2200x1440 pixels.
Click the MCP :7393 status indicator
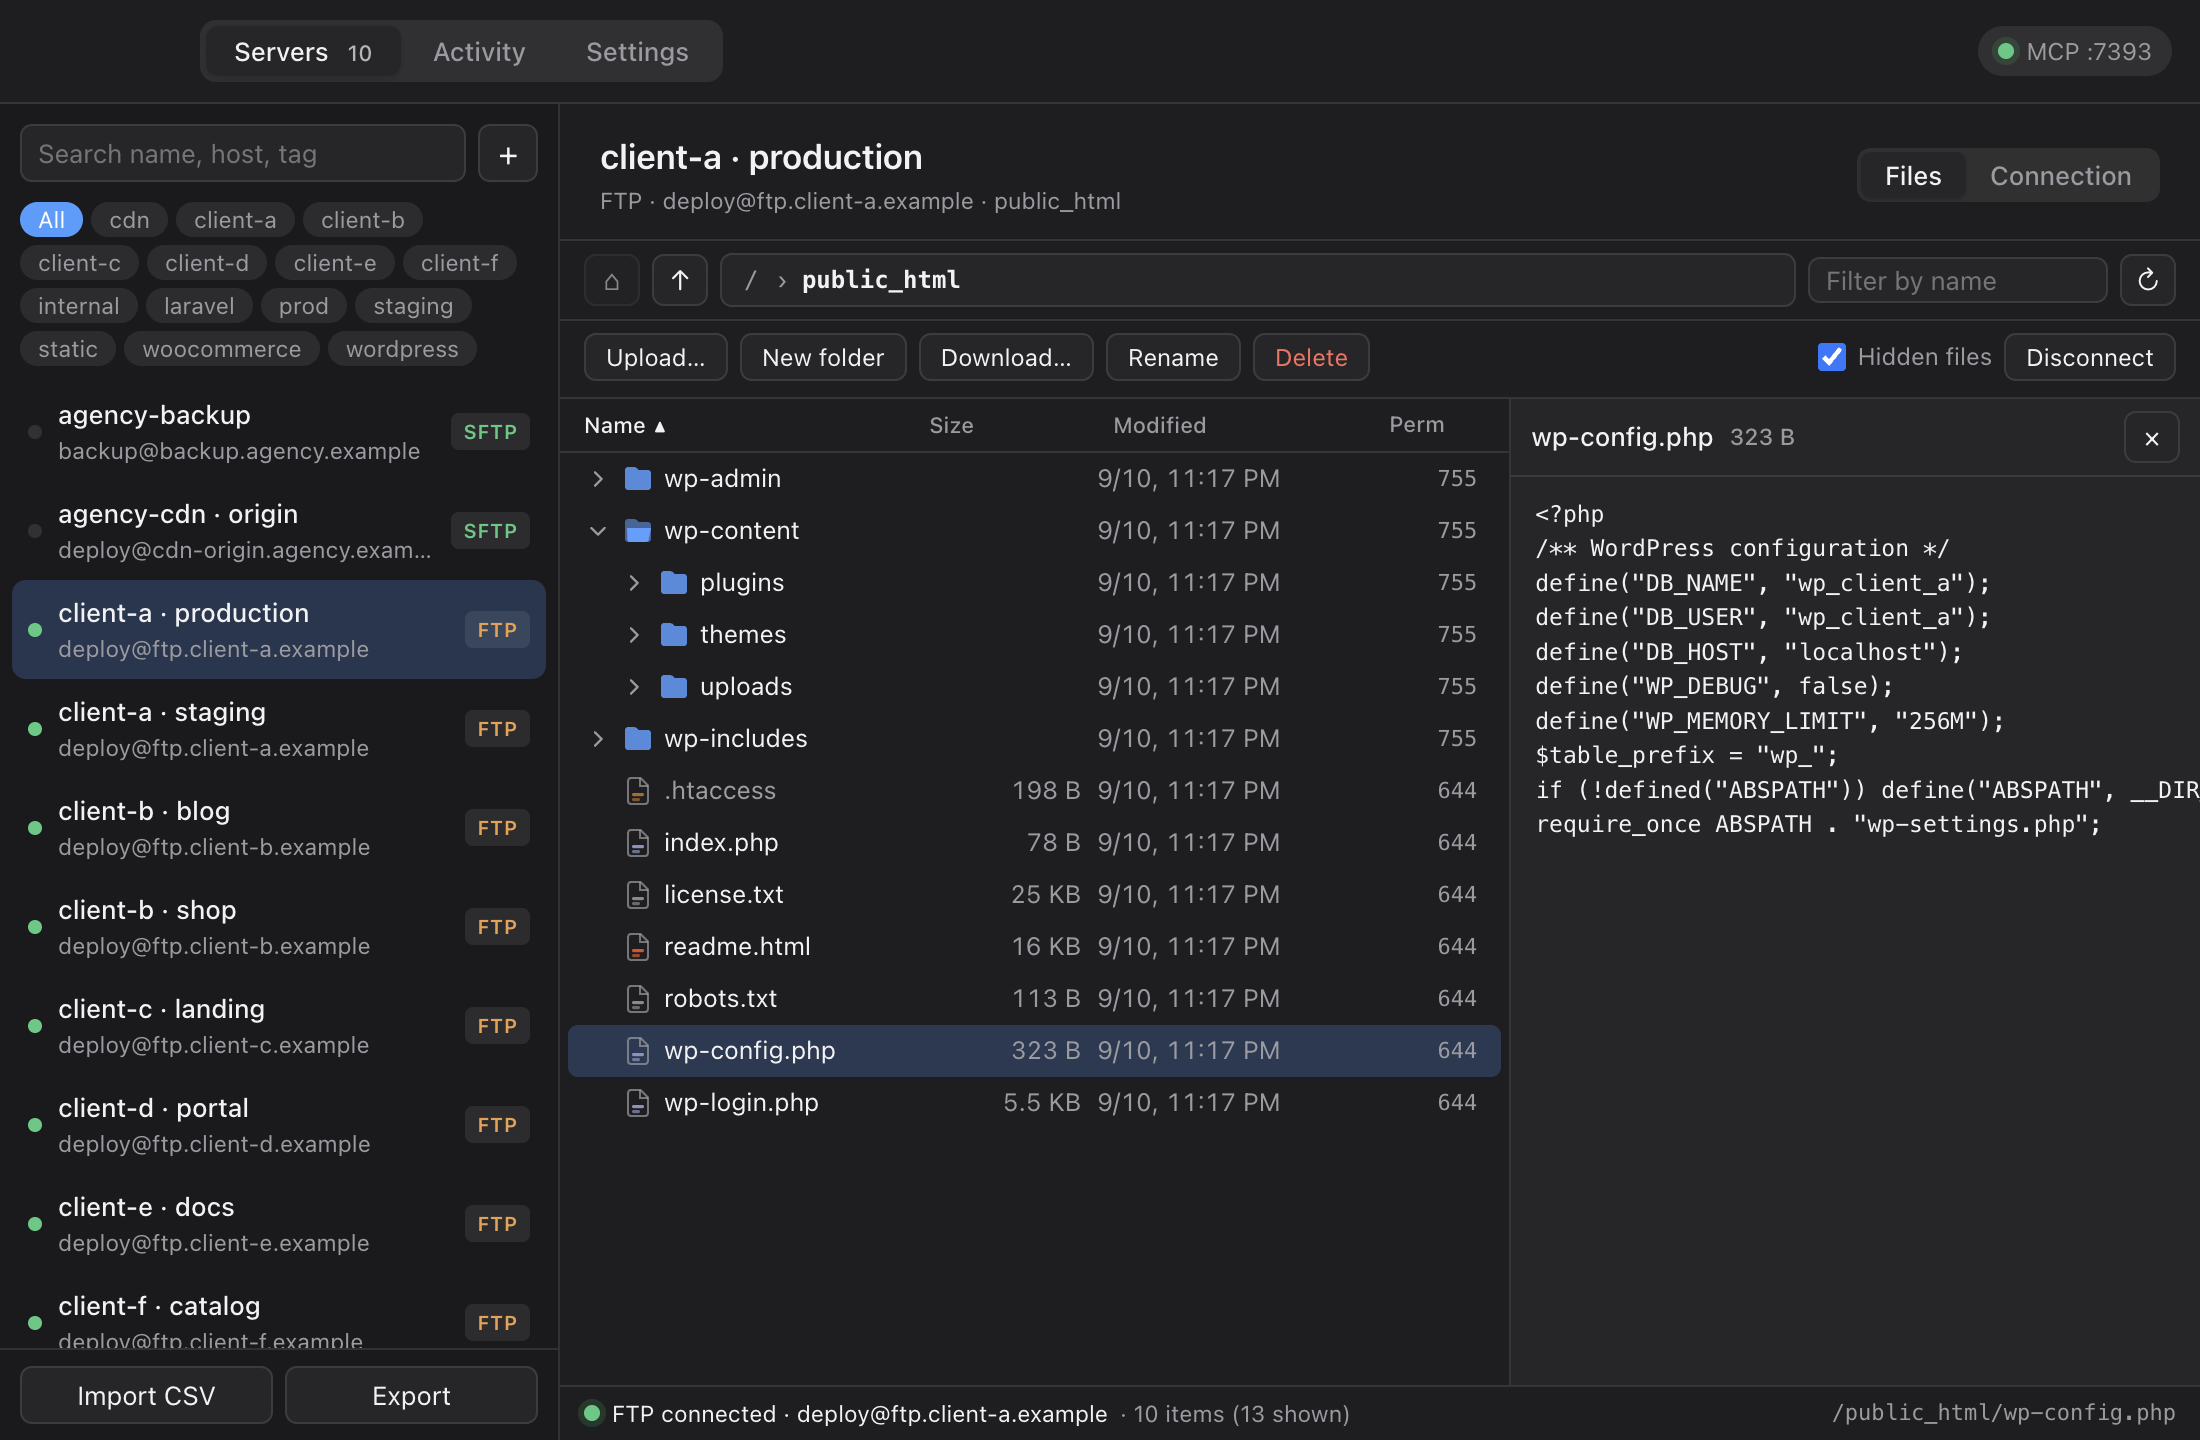[x=2074, y=52]
